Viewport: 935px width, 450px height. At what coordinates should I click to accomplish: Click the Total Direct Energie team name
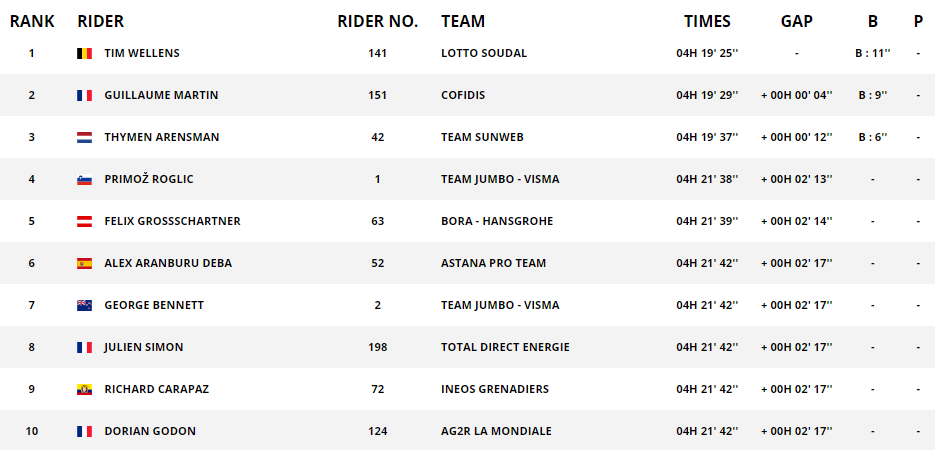click(506, 347)
